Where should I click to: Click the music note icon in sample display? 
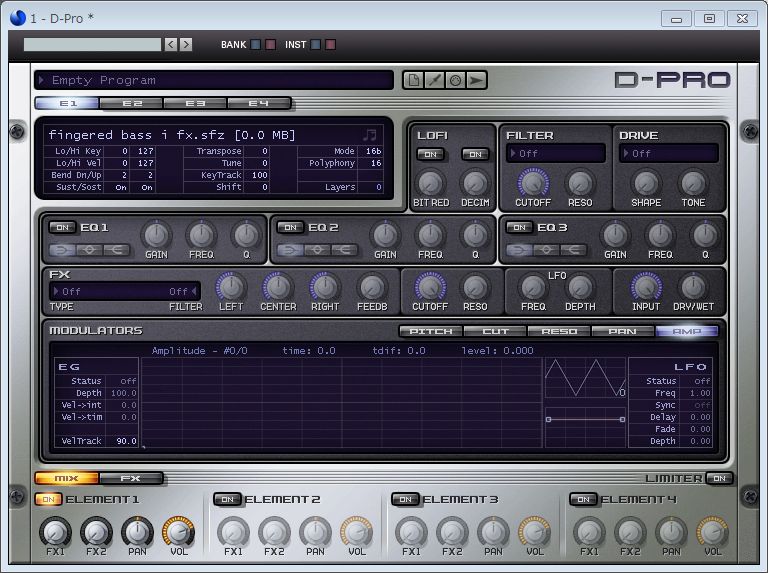pos(370,135)
